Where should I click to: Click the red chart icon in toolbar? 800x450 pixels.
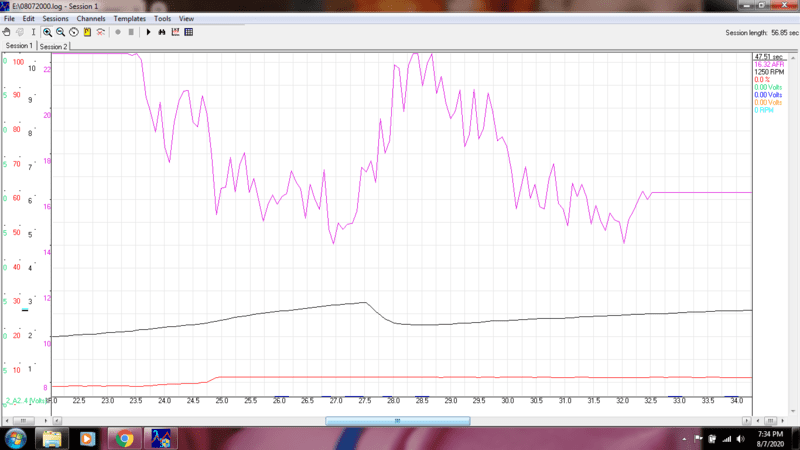pyautogui.click(x=175, y=32)
